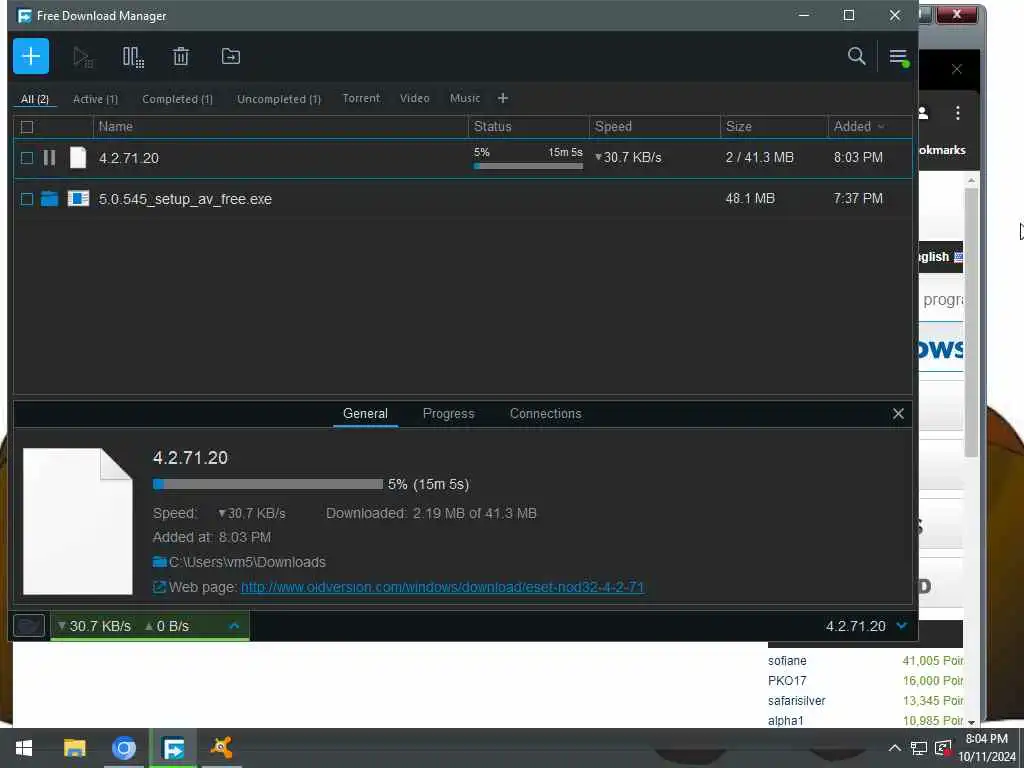The height and width of the screenshot is (768, 1024).
Task: Switch to the Music filter
Action: tap(465, 98)
